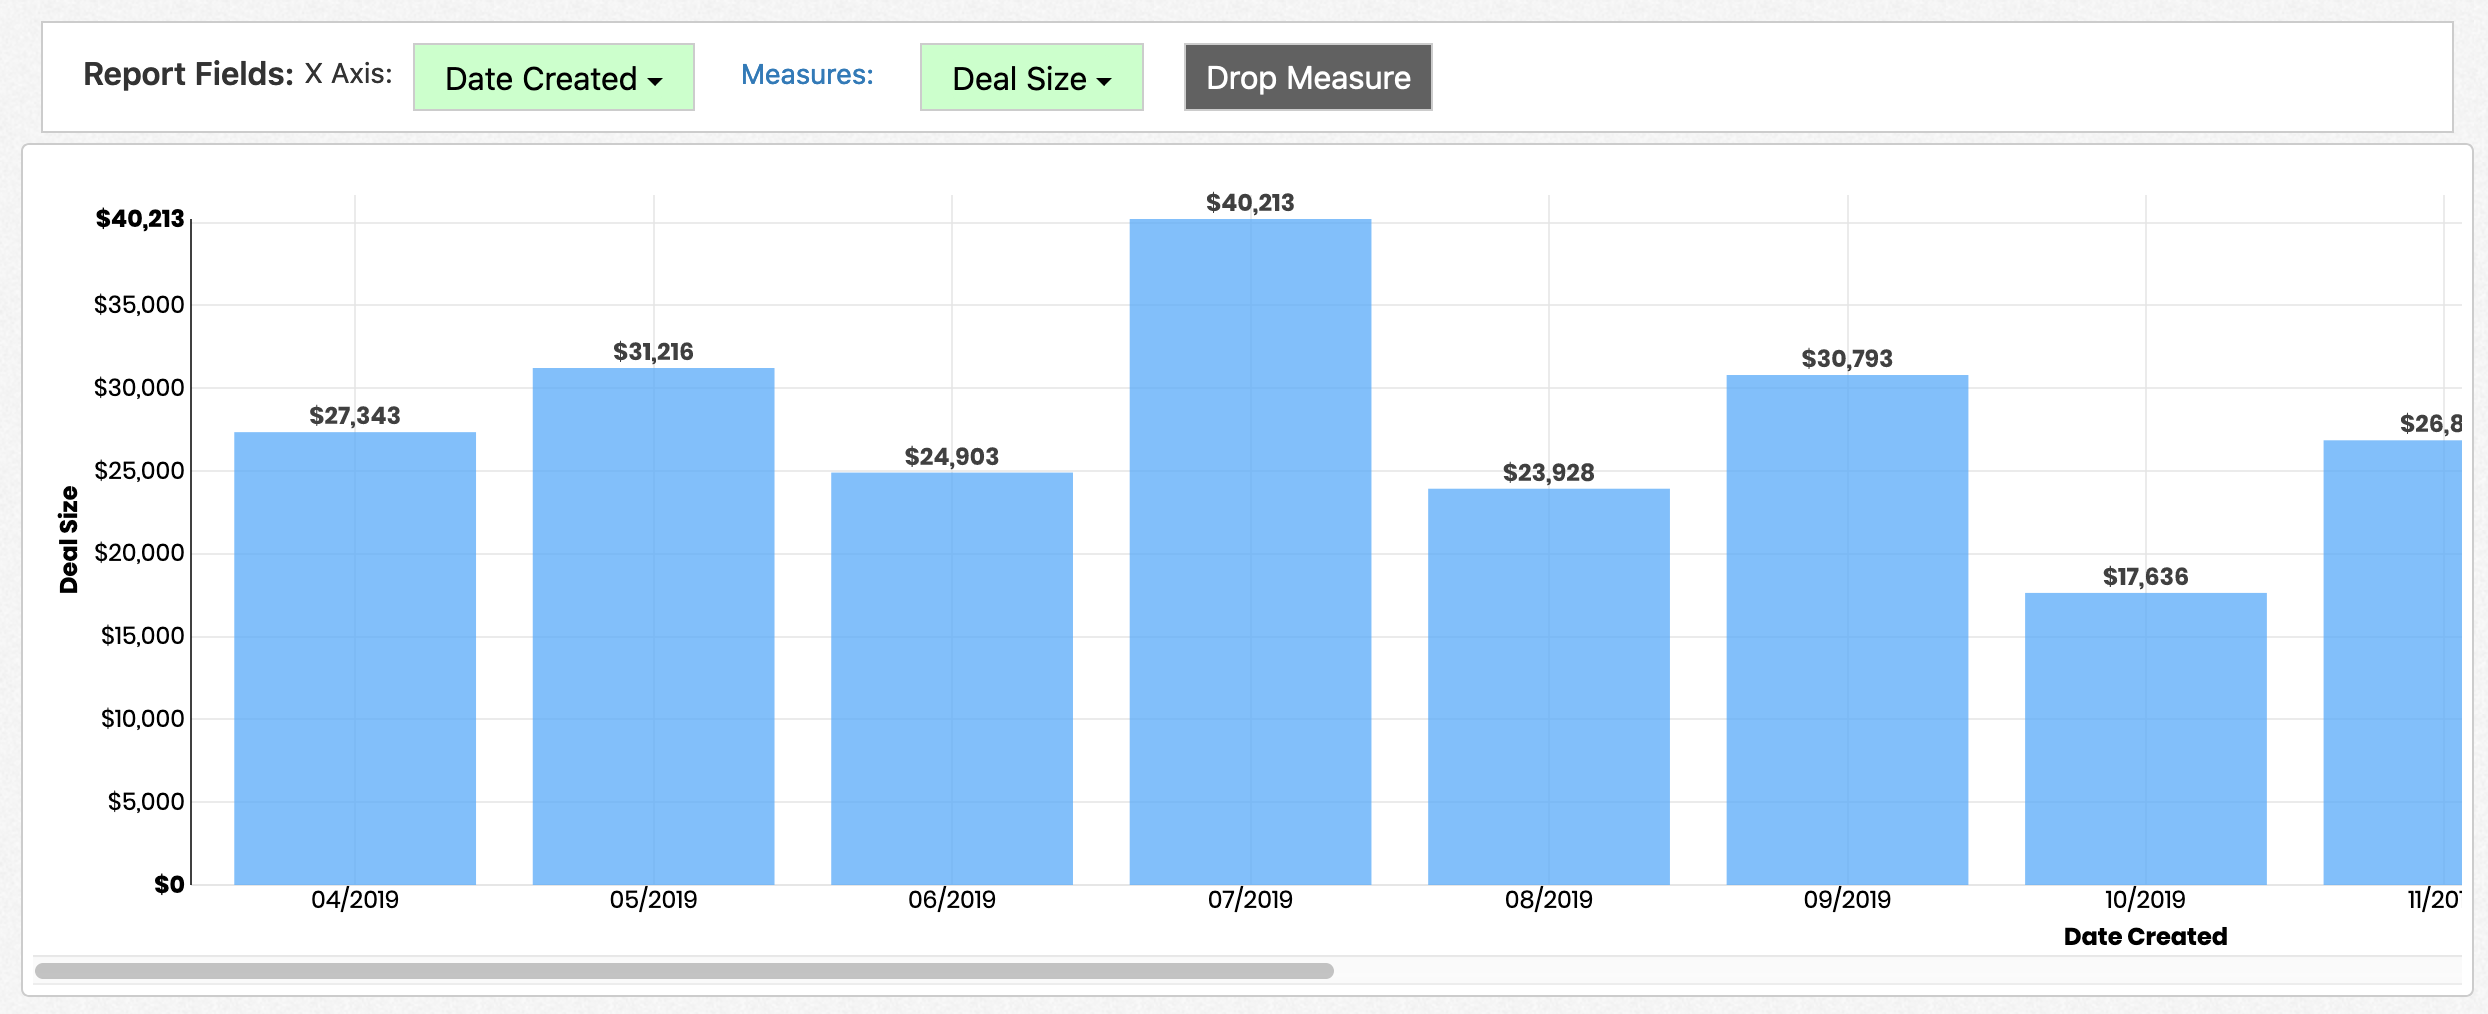Select the shortest bar for 10/2019
This screenshot has height=1014, width=2488.
point(2145,738)
